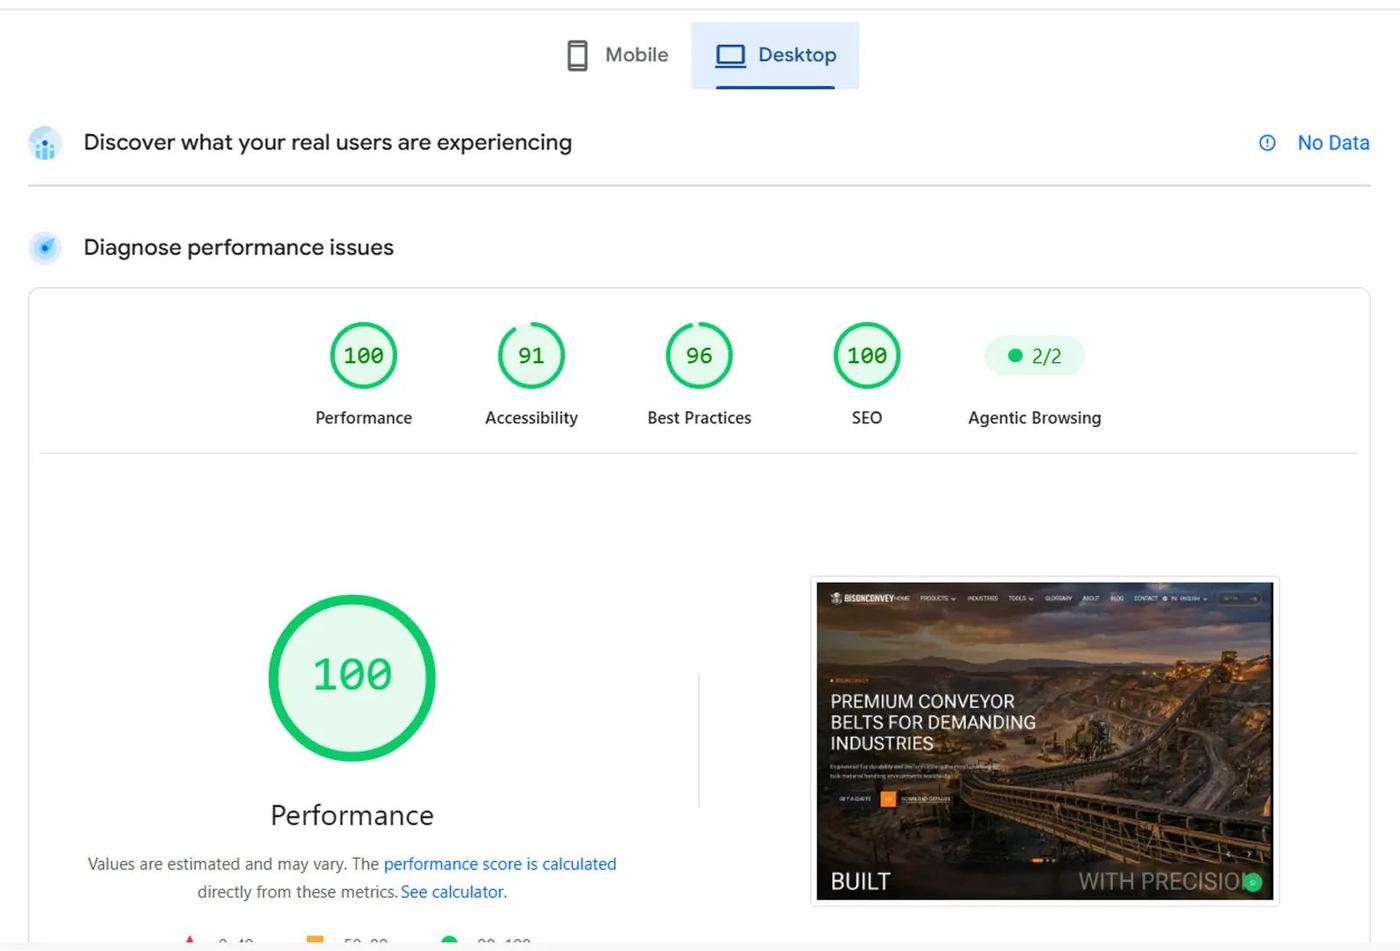The width and height of the screenshot is (1400, 951).
Task: Click the SEO label under the gauge
Action: coord(867,418)
